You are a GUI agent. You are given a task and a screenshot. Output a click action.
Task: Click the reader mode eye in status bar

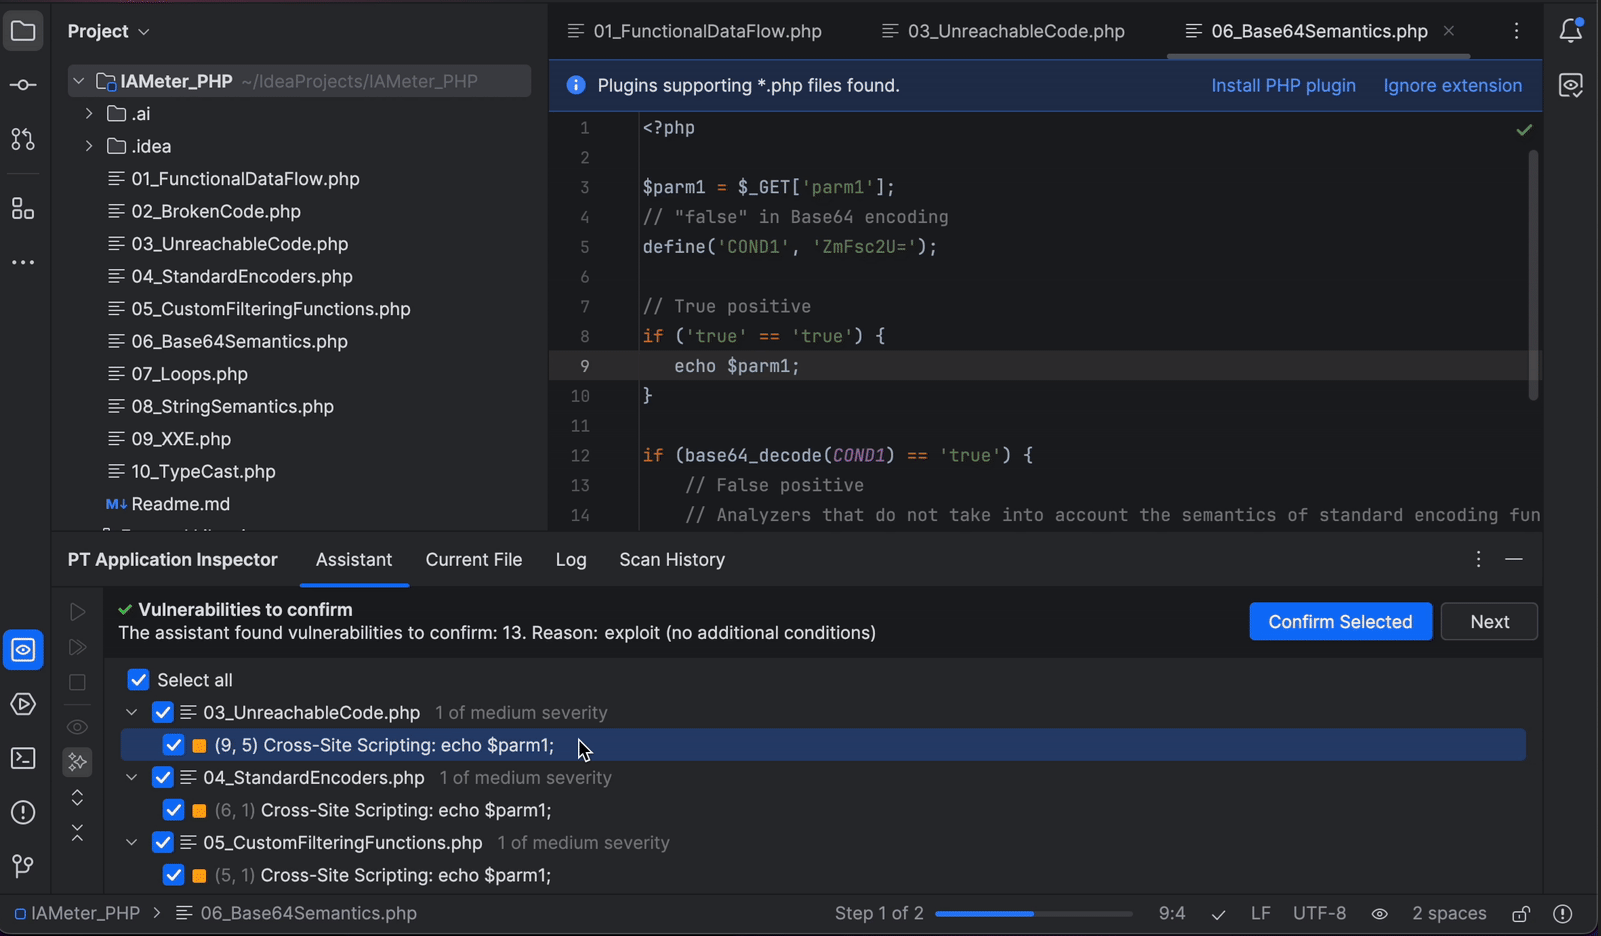[x=1379, y=914]
